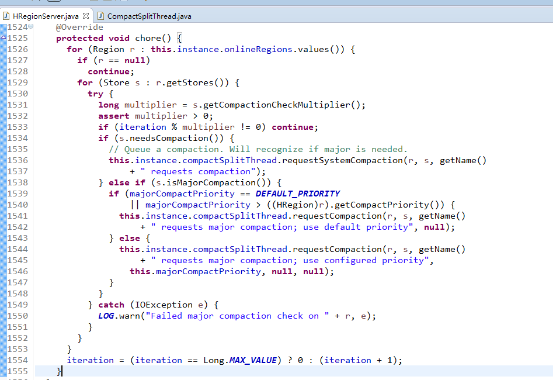Click line number 1531 in the gutter
553x380 pixels.
point(18,105)
